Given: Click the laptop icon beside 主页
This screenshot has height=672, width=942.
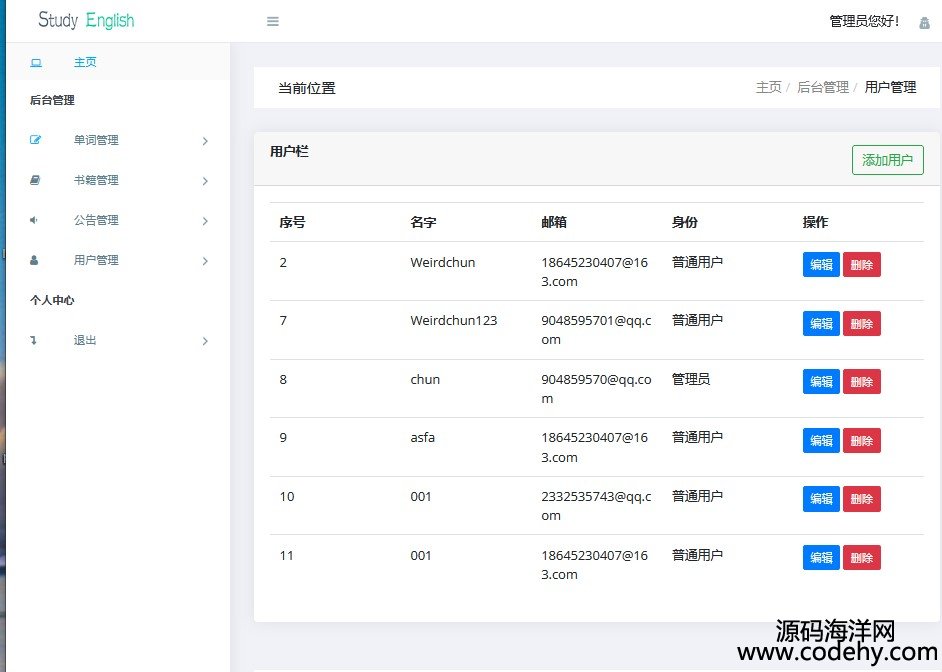Looking at the screenshot, I should [36, 63].
